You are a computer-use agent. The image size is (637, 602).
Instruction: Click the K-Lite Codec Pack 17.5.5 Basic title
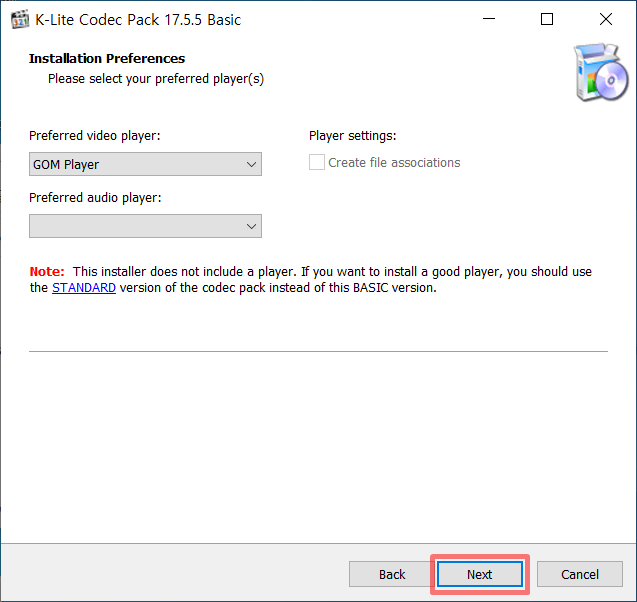click(x=138, y=19)
